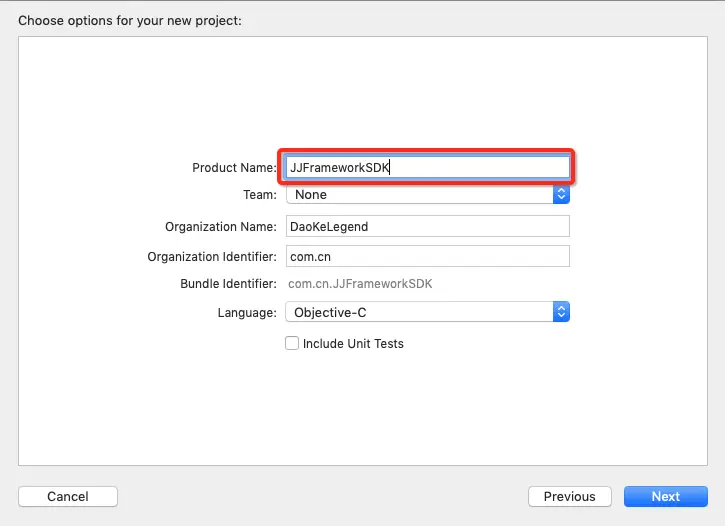Open the Language dropdown showing Objective-C

coord(419,312)
